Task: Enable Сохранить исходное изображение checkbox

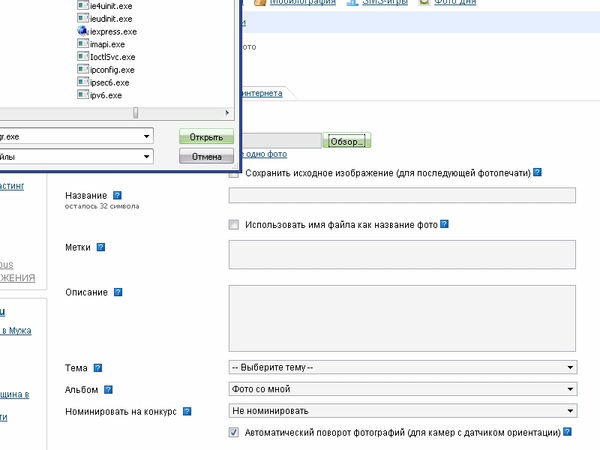Action: [234, 173]
